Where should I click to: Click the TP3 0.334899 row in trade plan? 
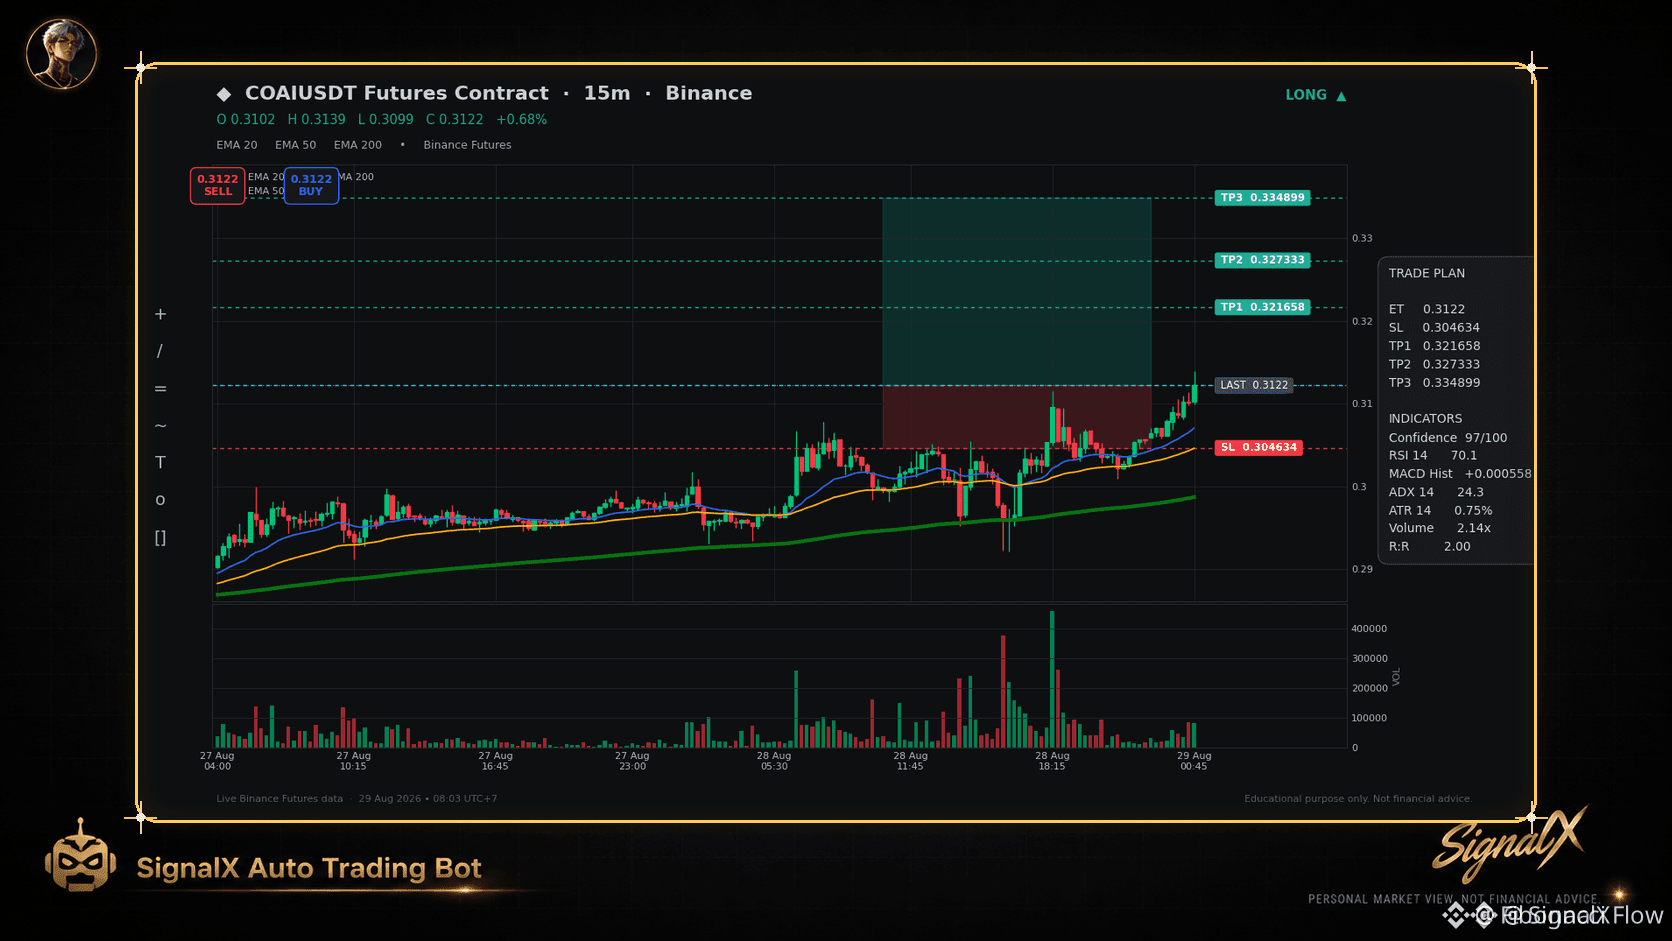(1434, 382)
